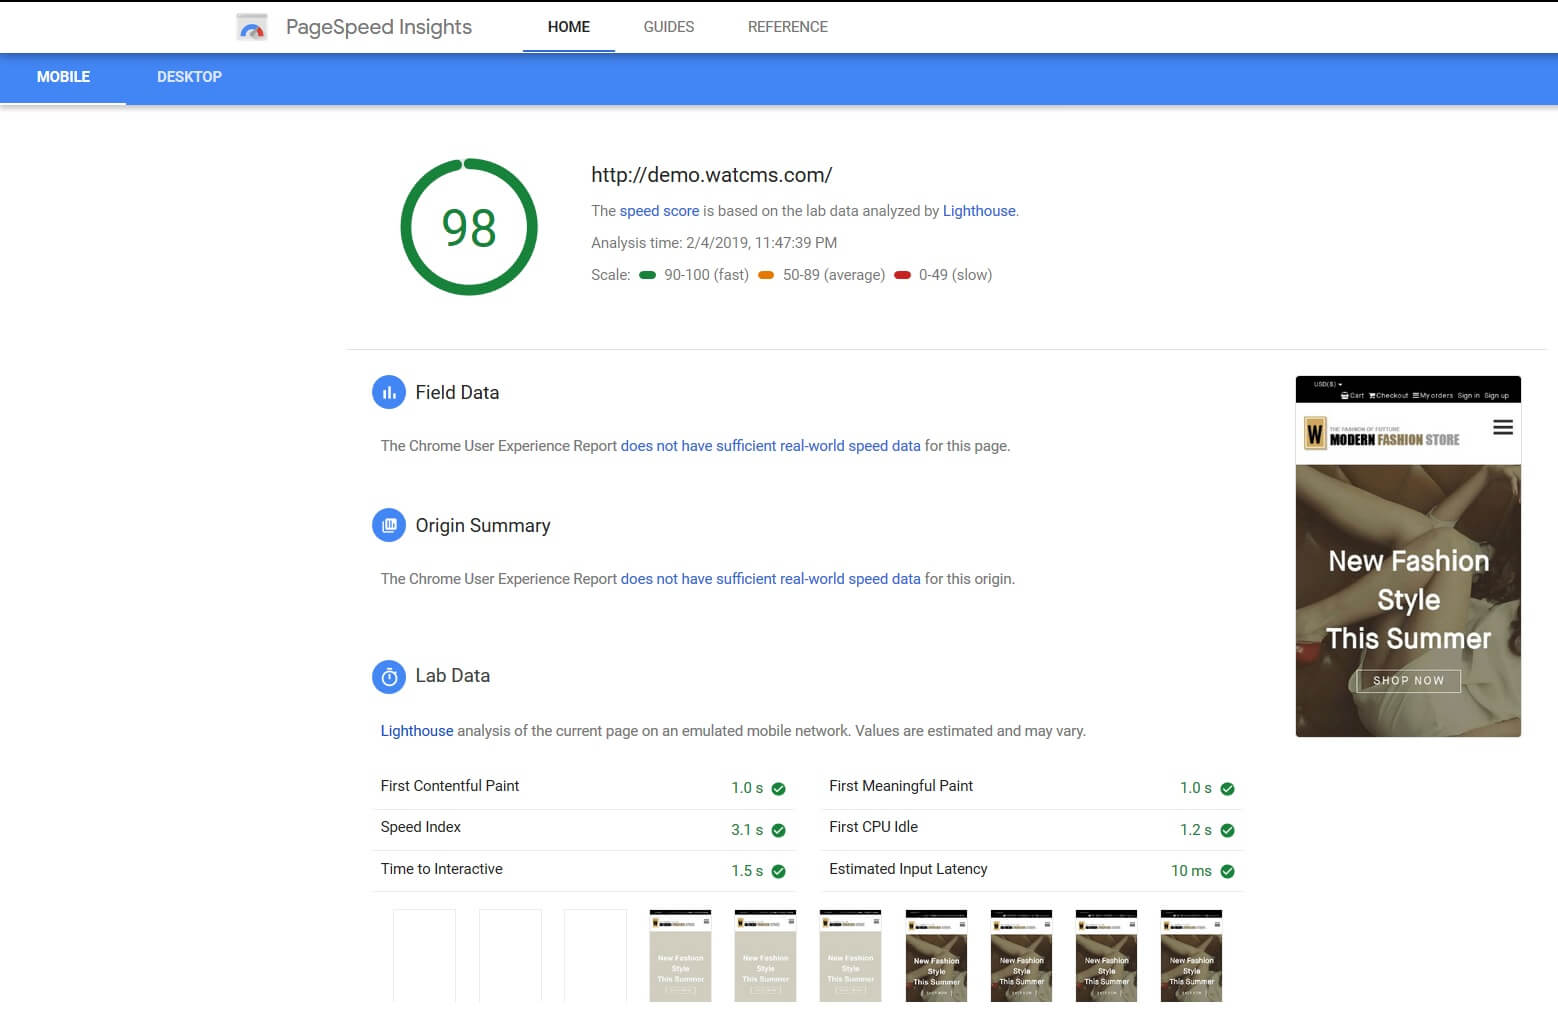Screen dimensions: 1558x1030
Task: Click the Origin Summary icon
Action: (x=389, y=526)
